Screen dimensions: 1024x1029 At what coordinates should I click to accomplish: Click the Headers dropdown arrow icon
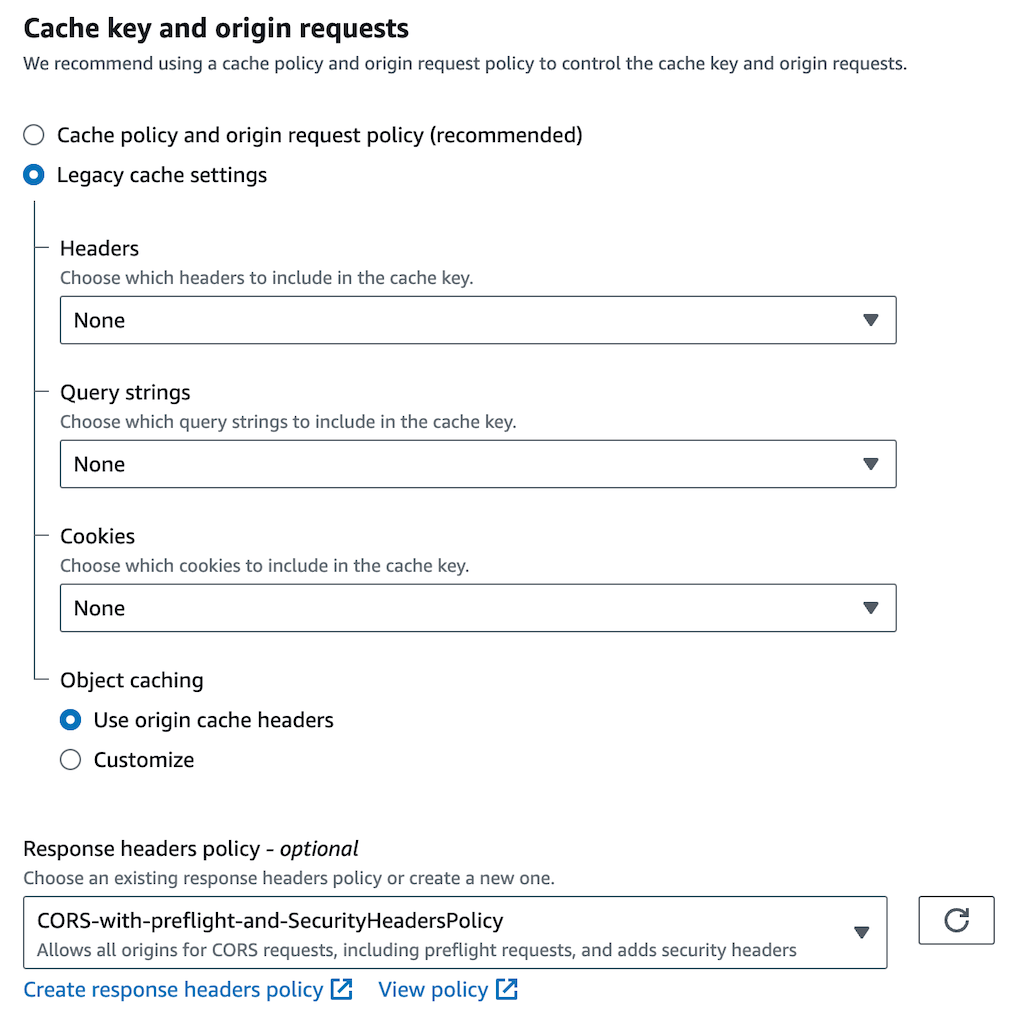[x=870, y=320]
